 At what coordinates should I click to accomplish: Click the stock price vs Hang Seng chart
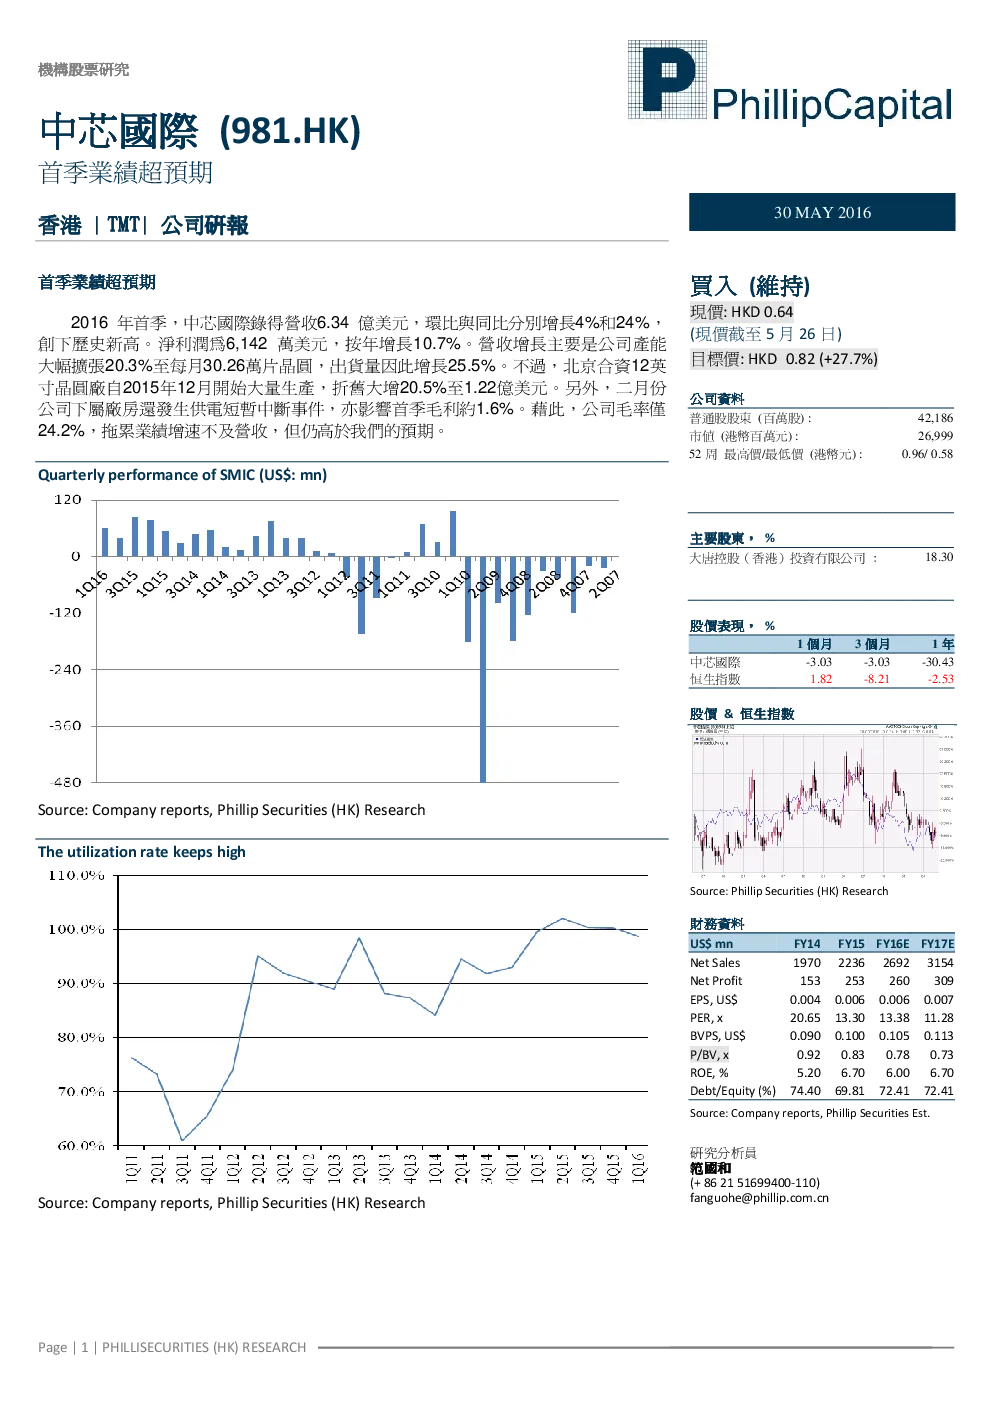click(822, 800)
